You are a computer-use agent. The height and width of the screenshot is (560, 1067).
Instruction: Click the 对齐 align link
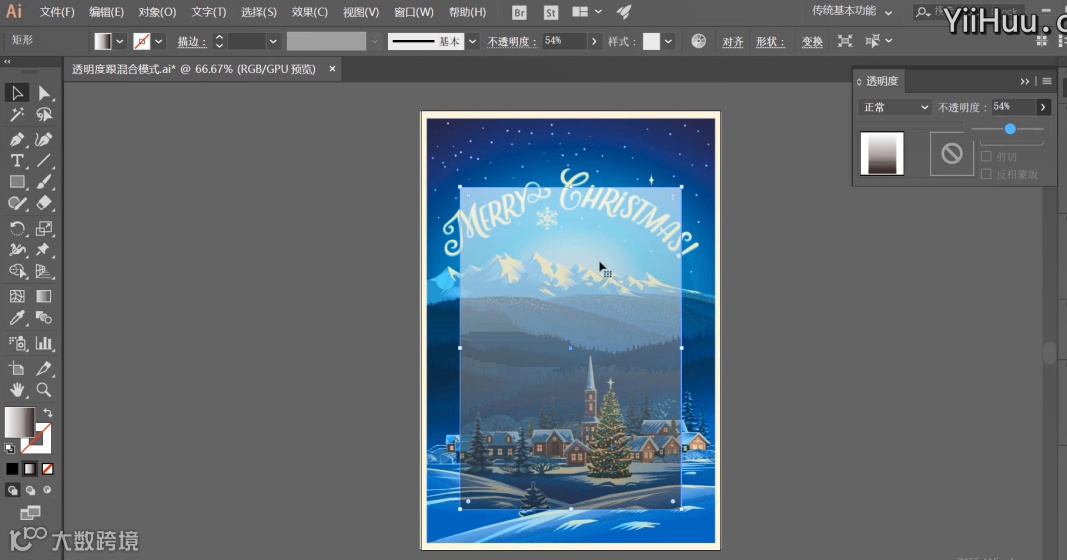733,42
